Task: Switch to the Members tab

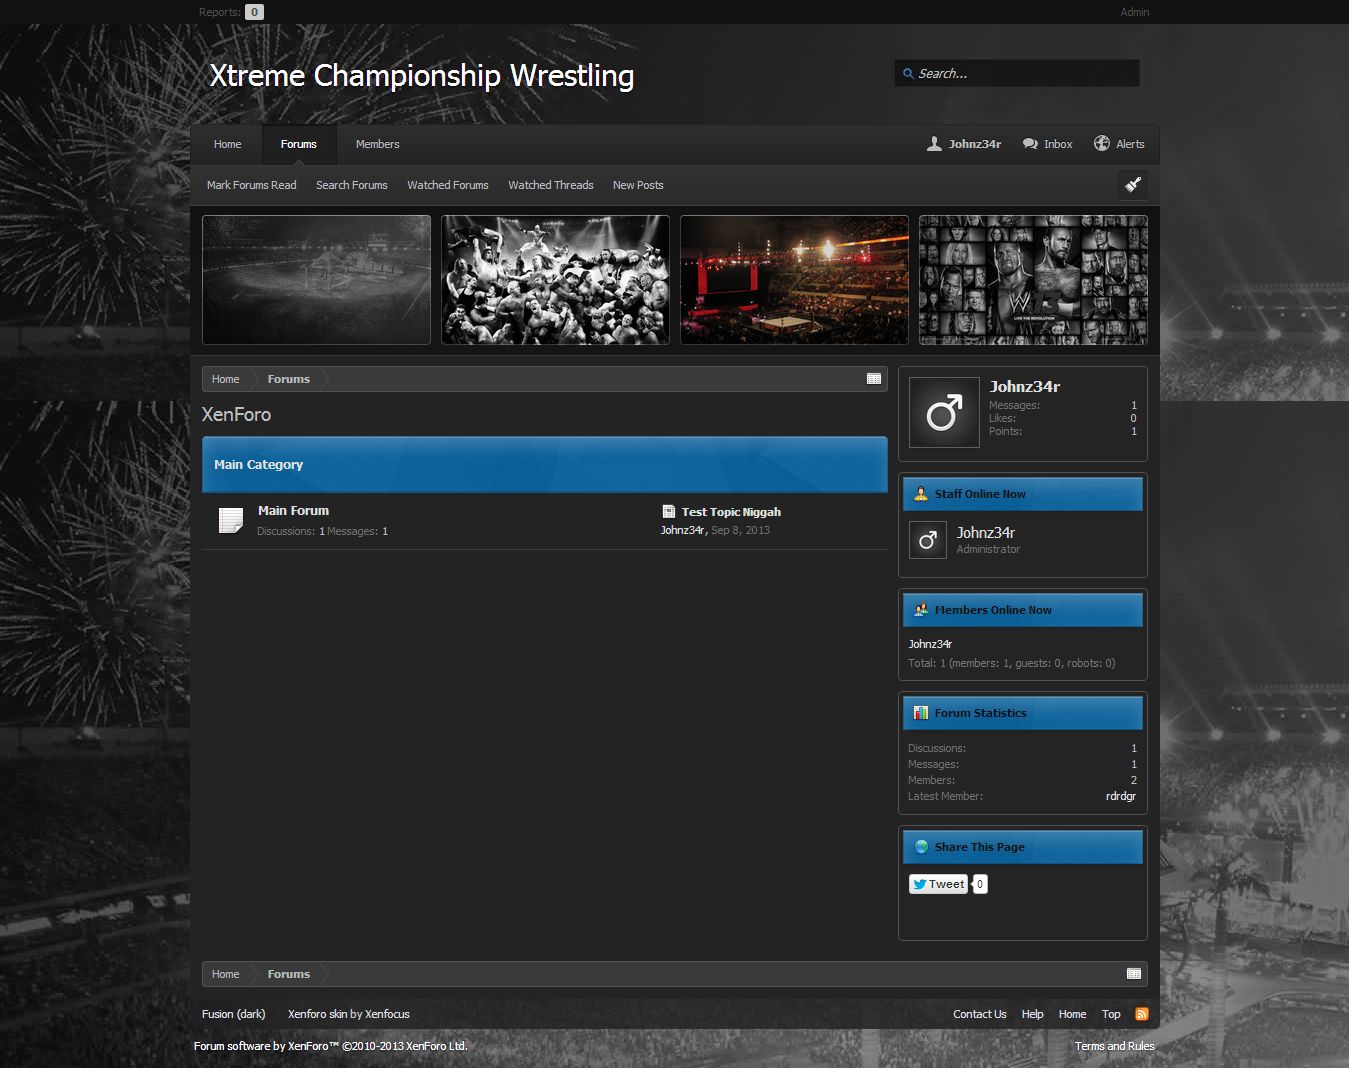Action: 377,144
